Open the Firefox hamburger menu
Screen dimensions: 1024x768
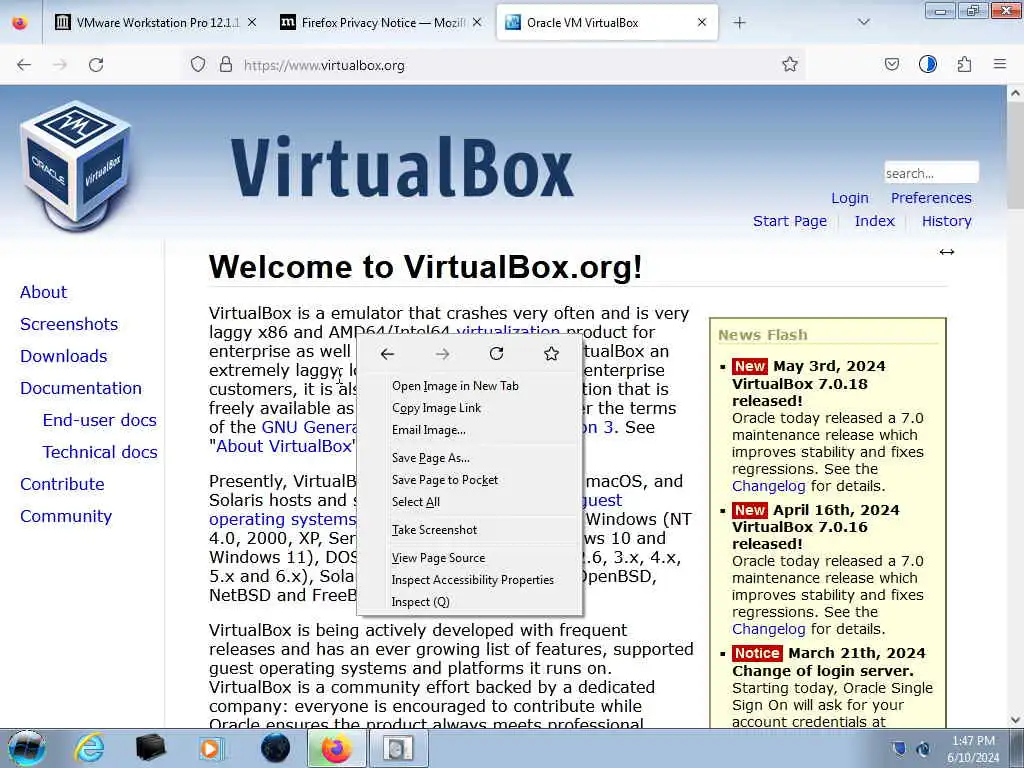[x=1000, y=64]
